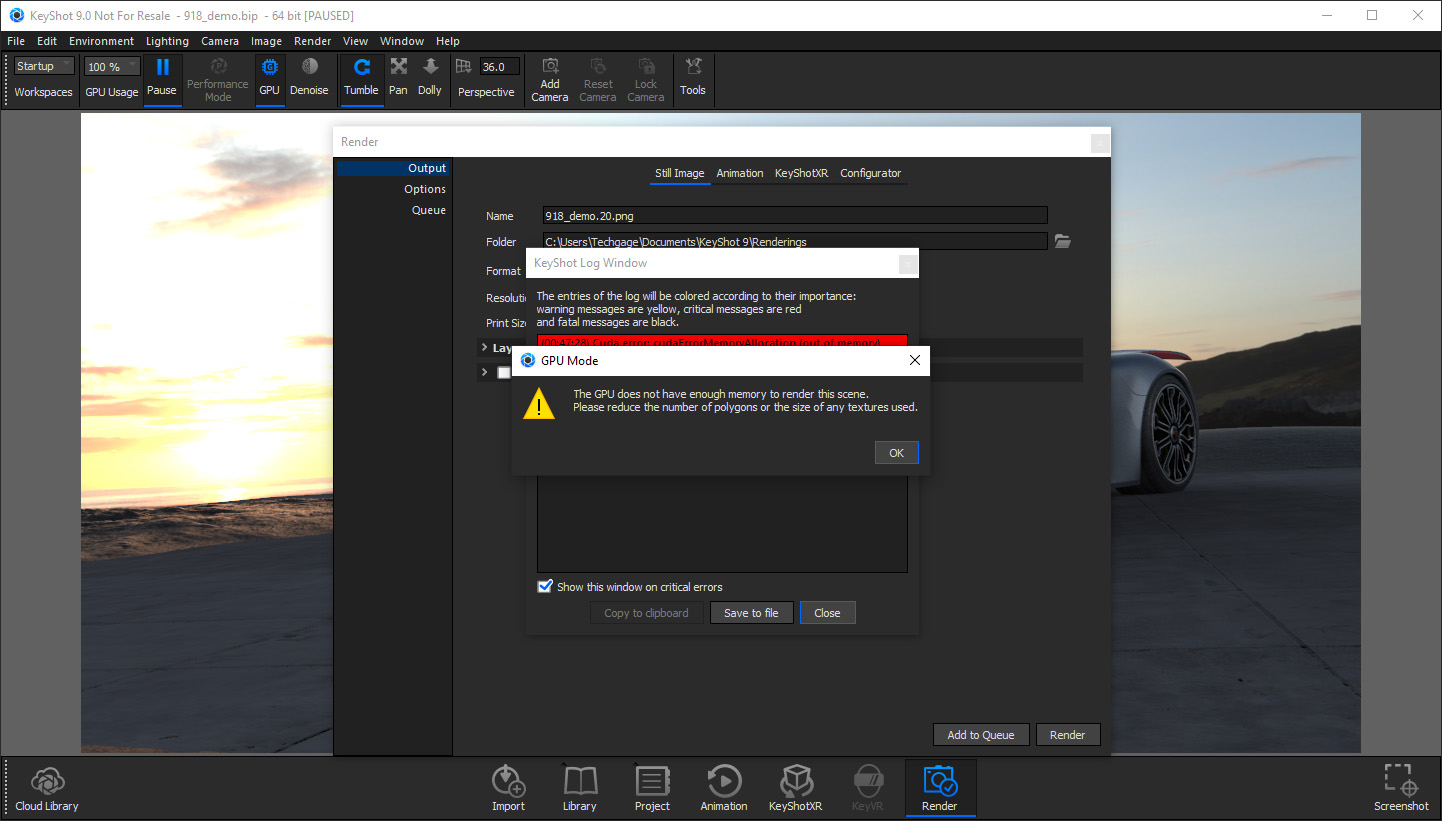Image resolution: width=1442 pixels, height=821 pixels.
Task: Click the Name field 918_demo.20.png
Action: coord(795,215)
